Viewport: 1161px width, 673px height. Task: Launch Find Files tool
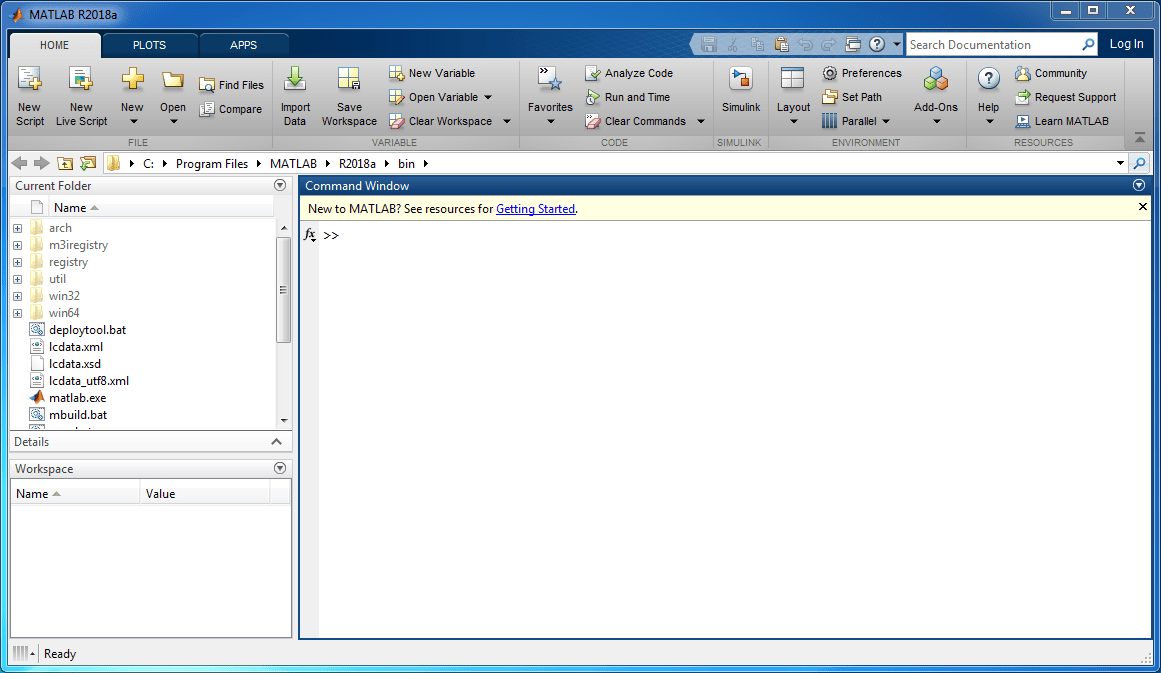coord(231,85)
